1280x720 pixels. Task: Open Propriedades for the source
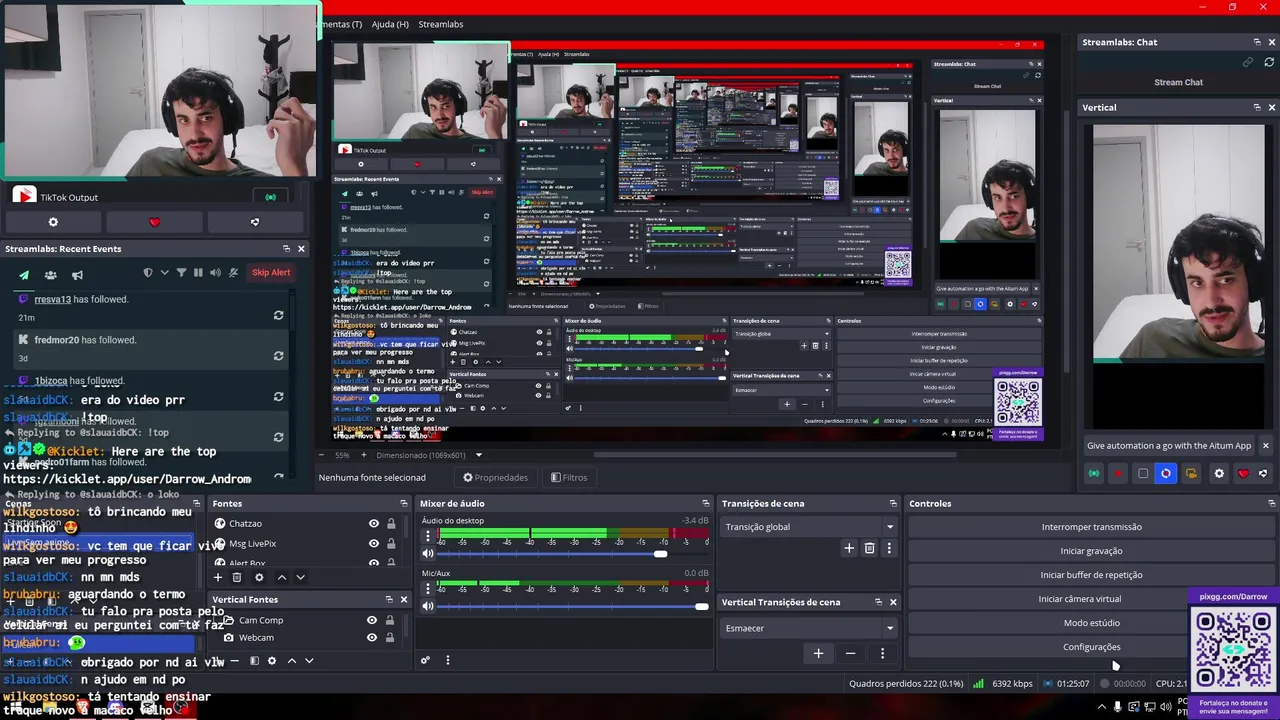pos(494,477)
